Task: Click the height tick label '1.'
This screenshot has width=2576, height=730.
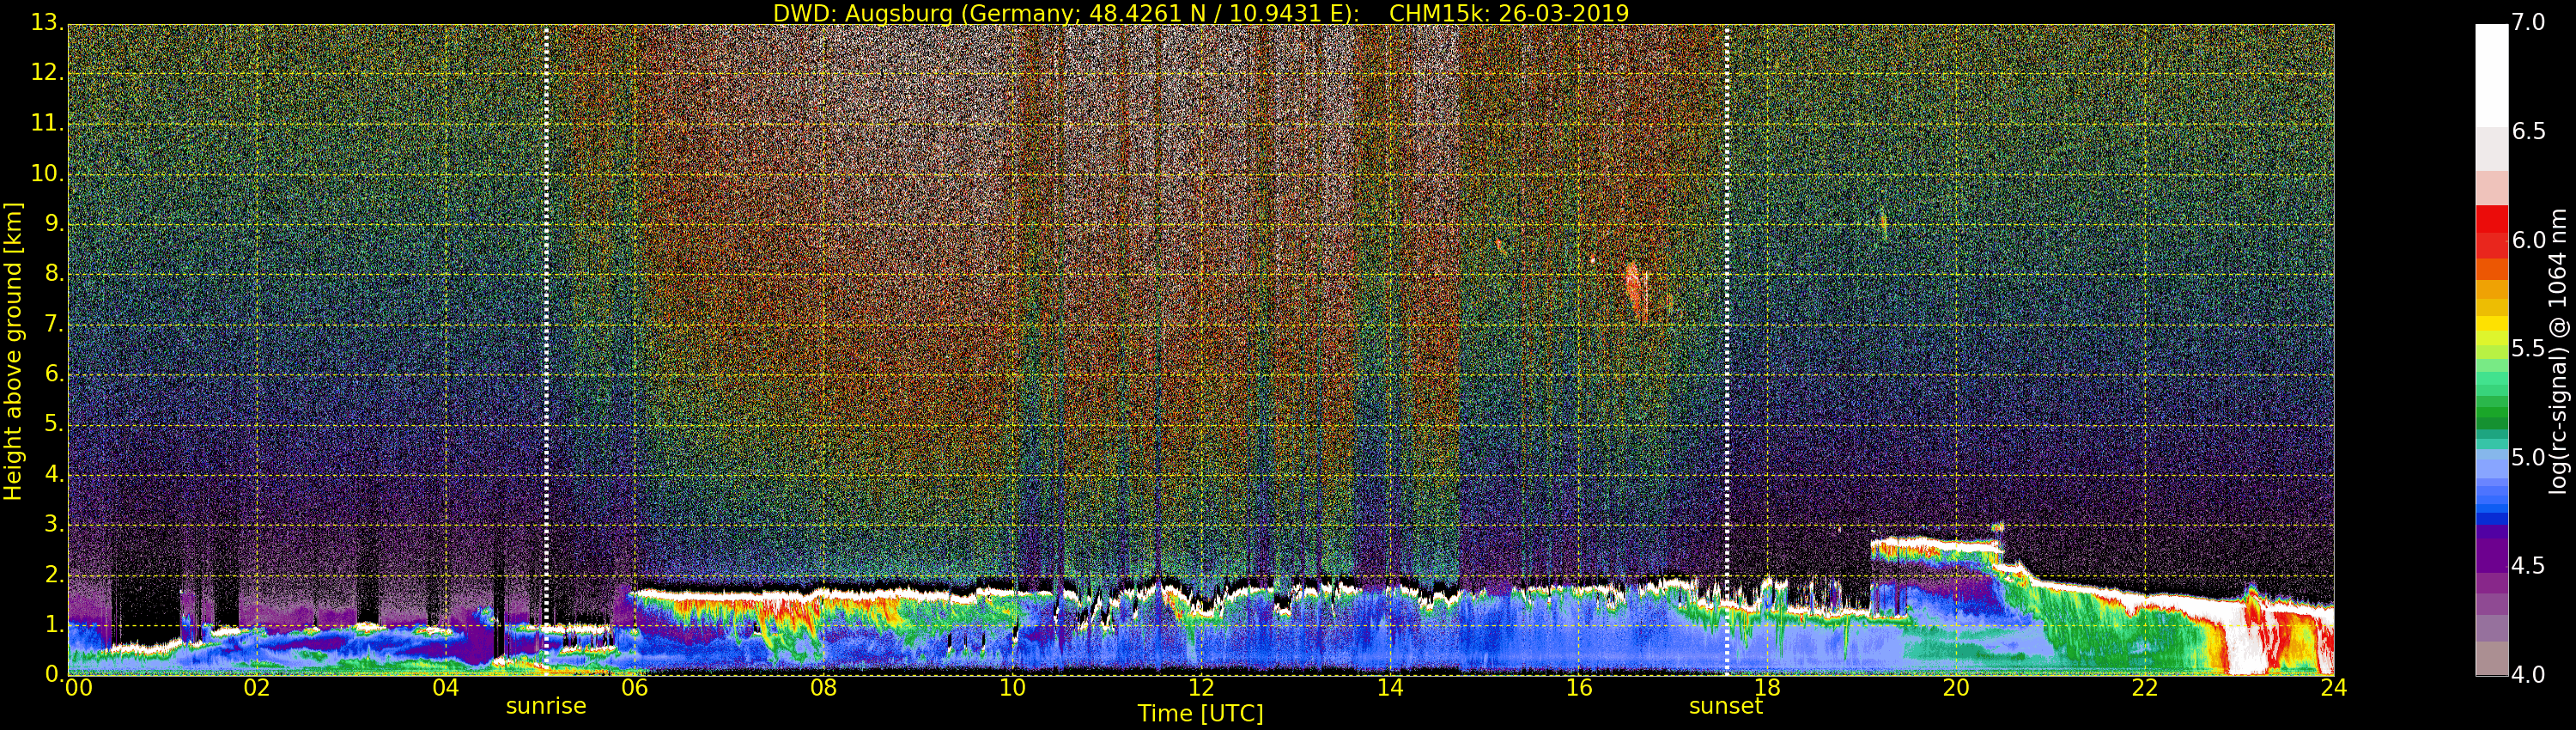Action: pos(54,624)
